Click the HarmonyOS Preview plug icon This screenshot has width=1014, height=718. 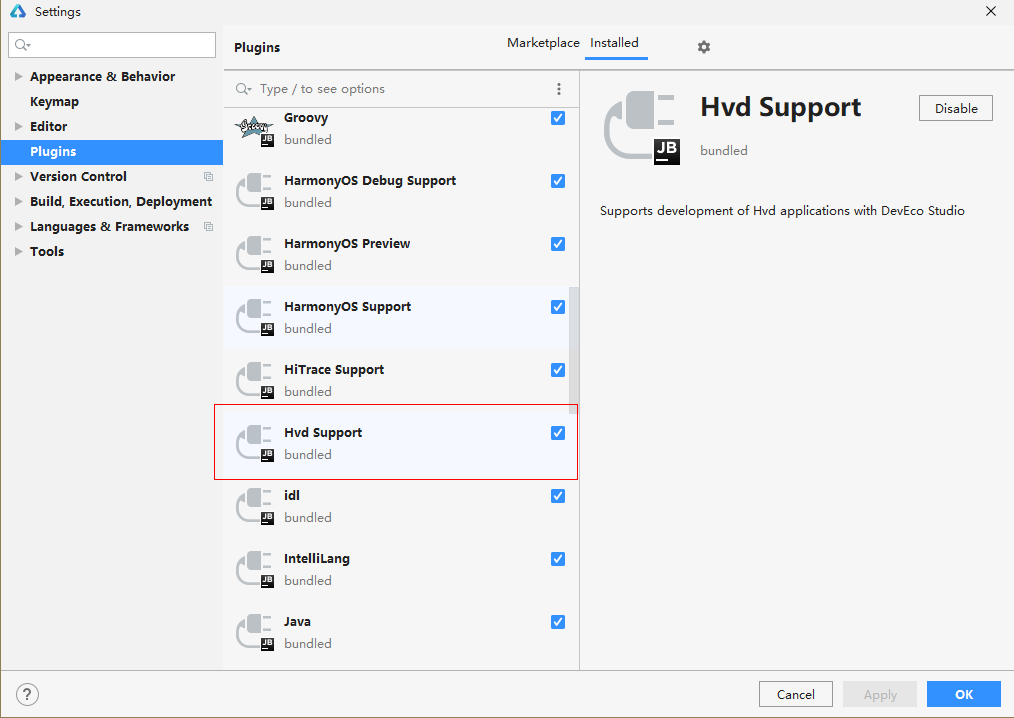tap(255, 254)
